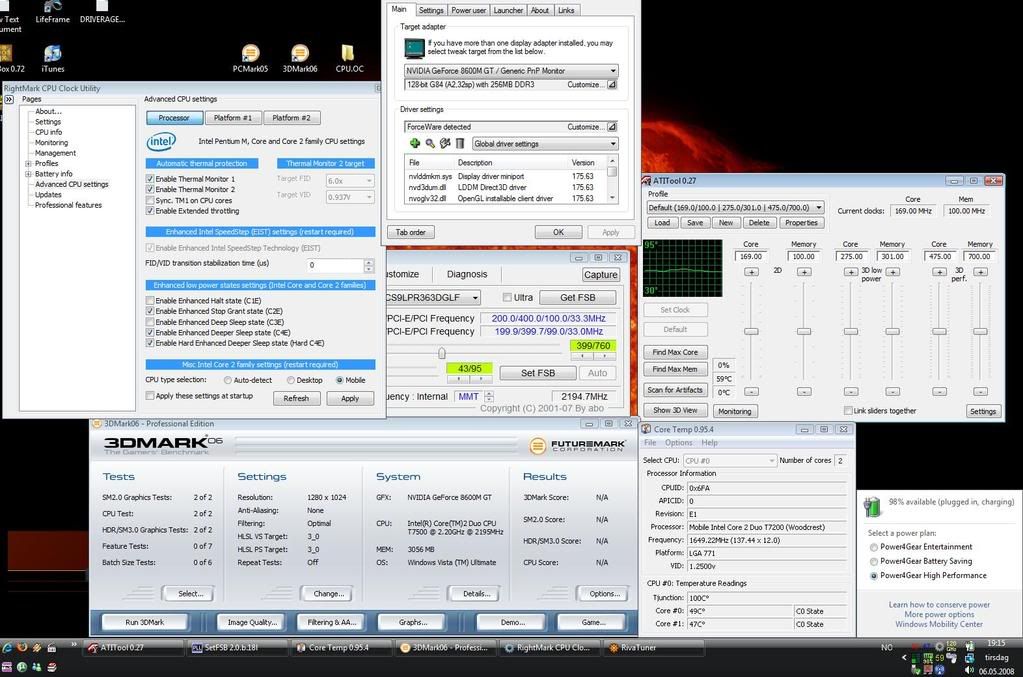The height and width of the screenshot is (677, 1023).
Task: Click the 3D perf. Memory slider handle in ATITool
Action: tap(981, 331)
